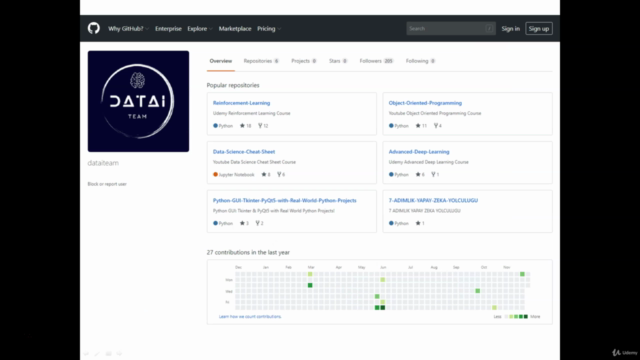Screen dimensions: 640x360
Task: Open the Advanced-Deep-Learning repository
Action: click(x=419, y=151)
